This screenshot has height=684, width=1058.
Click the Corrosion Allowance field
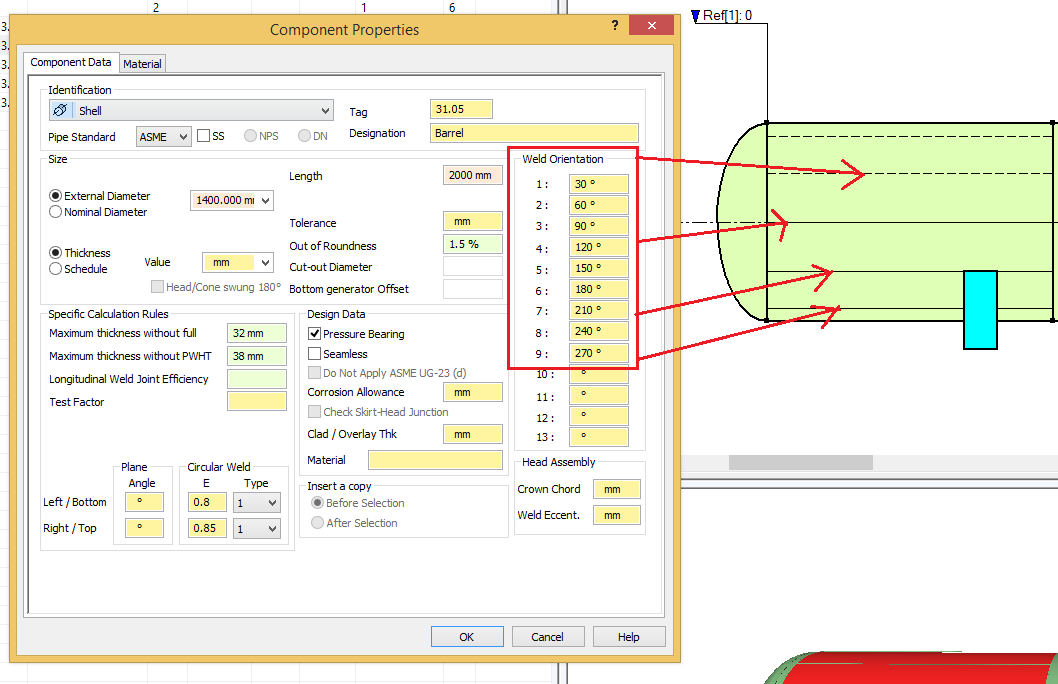pyautogui.click(x=472, y=392)
